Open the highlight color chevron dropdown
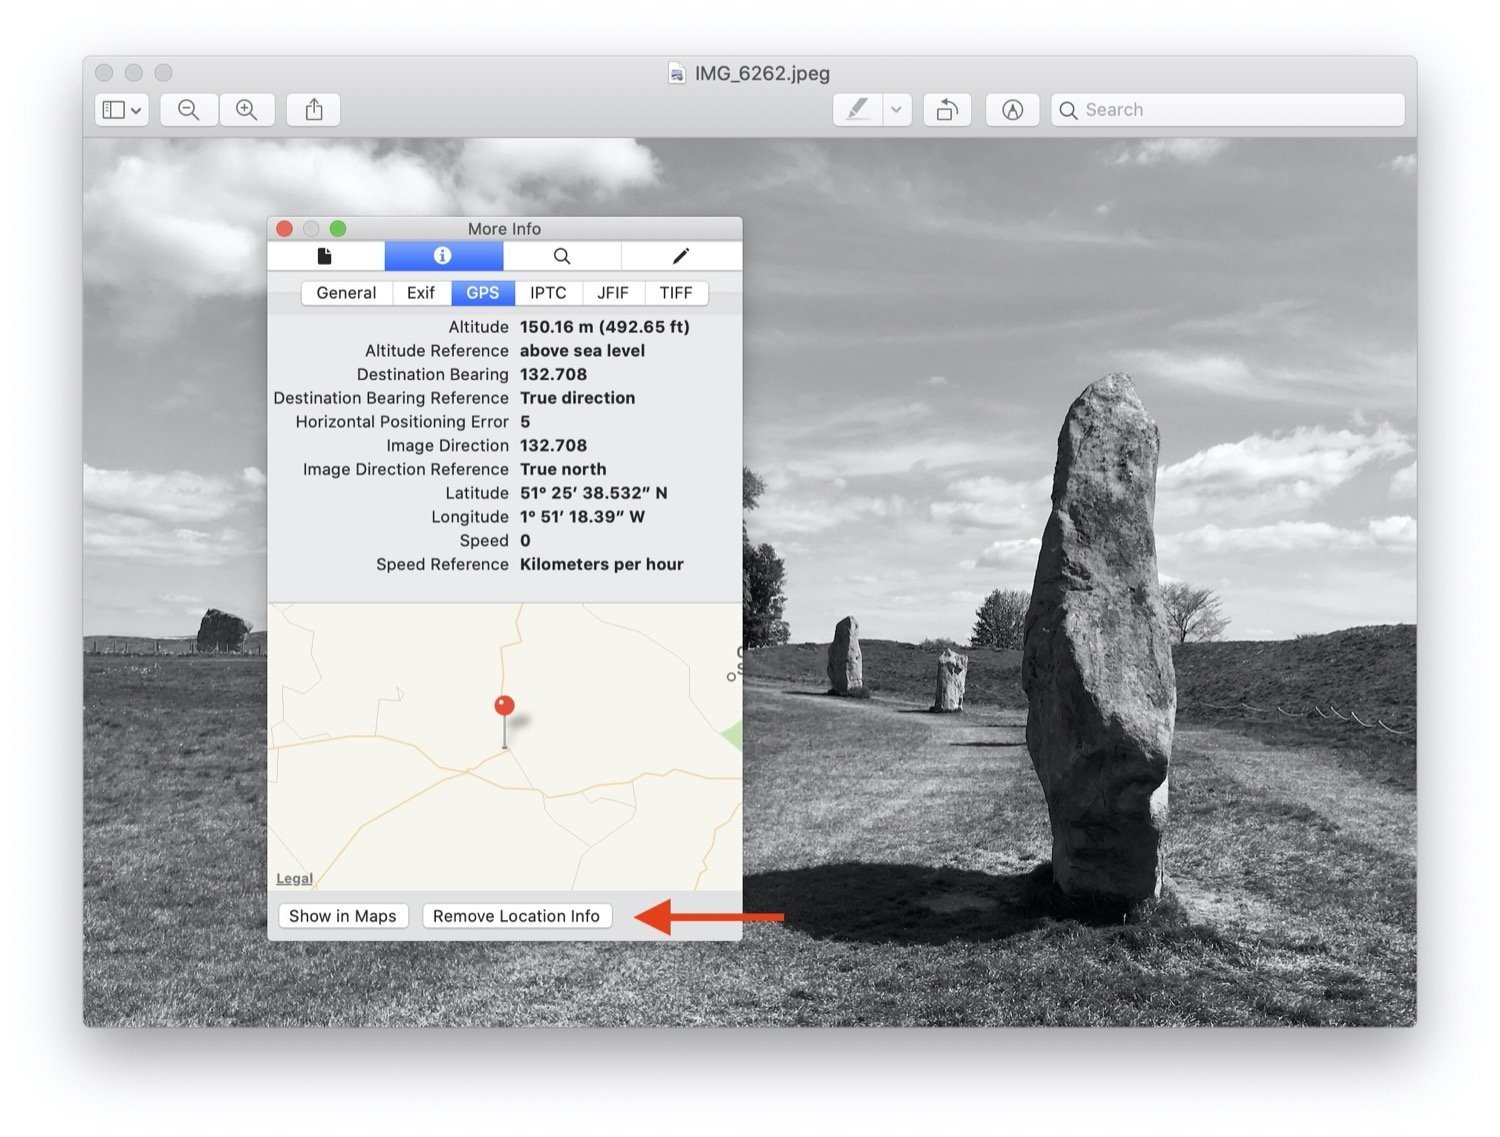This screenshot has height=1137, width=1500. pyautogui.click(x=895, y=109)
